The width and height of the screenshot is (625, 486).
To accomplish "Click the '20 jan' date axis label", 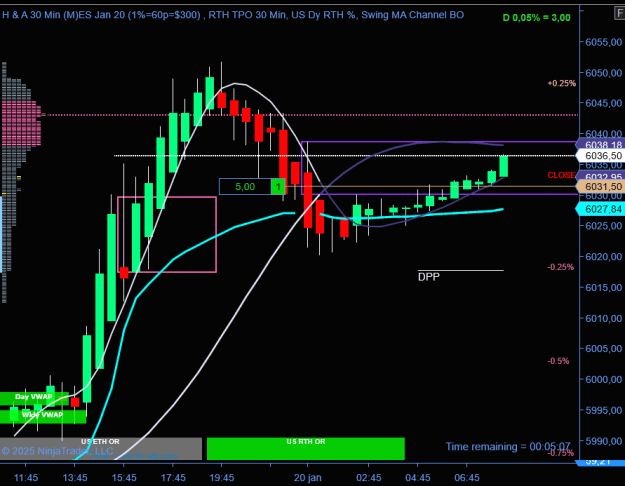I will (307, 478).
